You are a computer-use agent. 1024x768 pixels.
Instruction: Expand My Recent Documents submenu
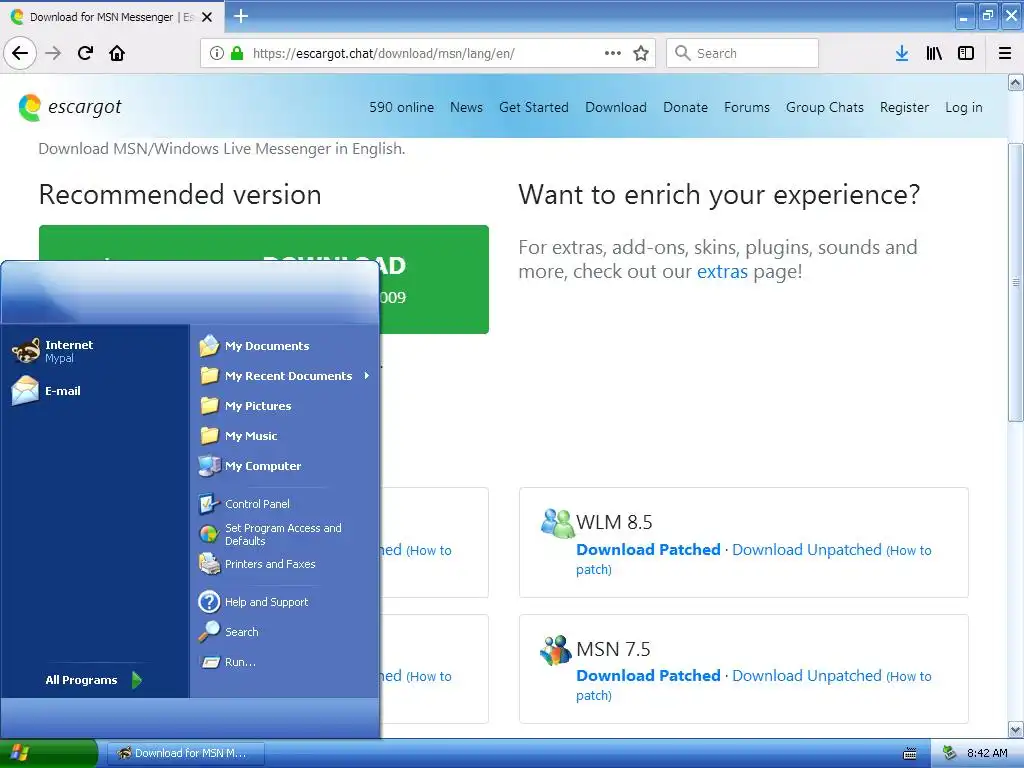pos(285,376)
